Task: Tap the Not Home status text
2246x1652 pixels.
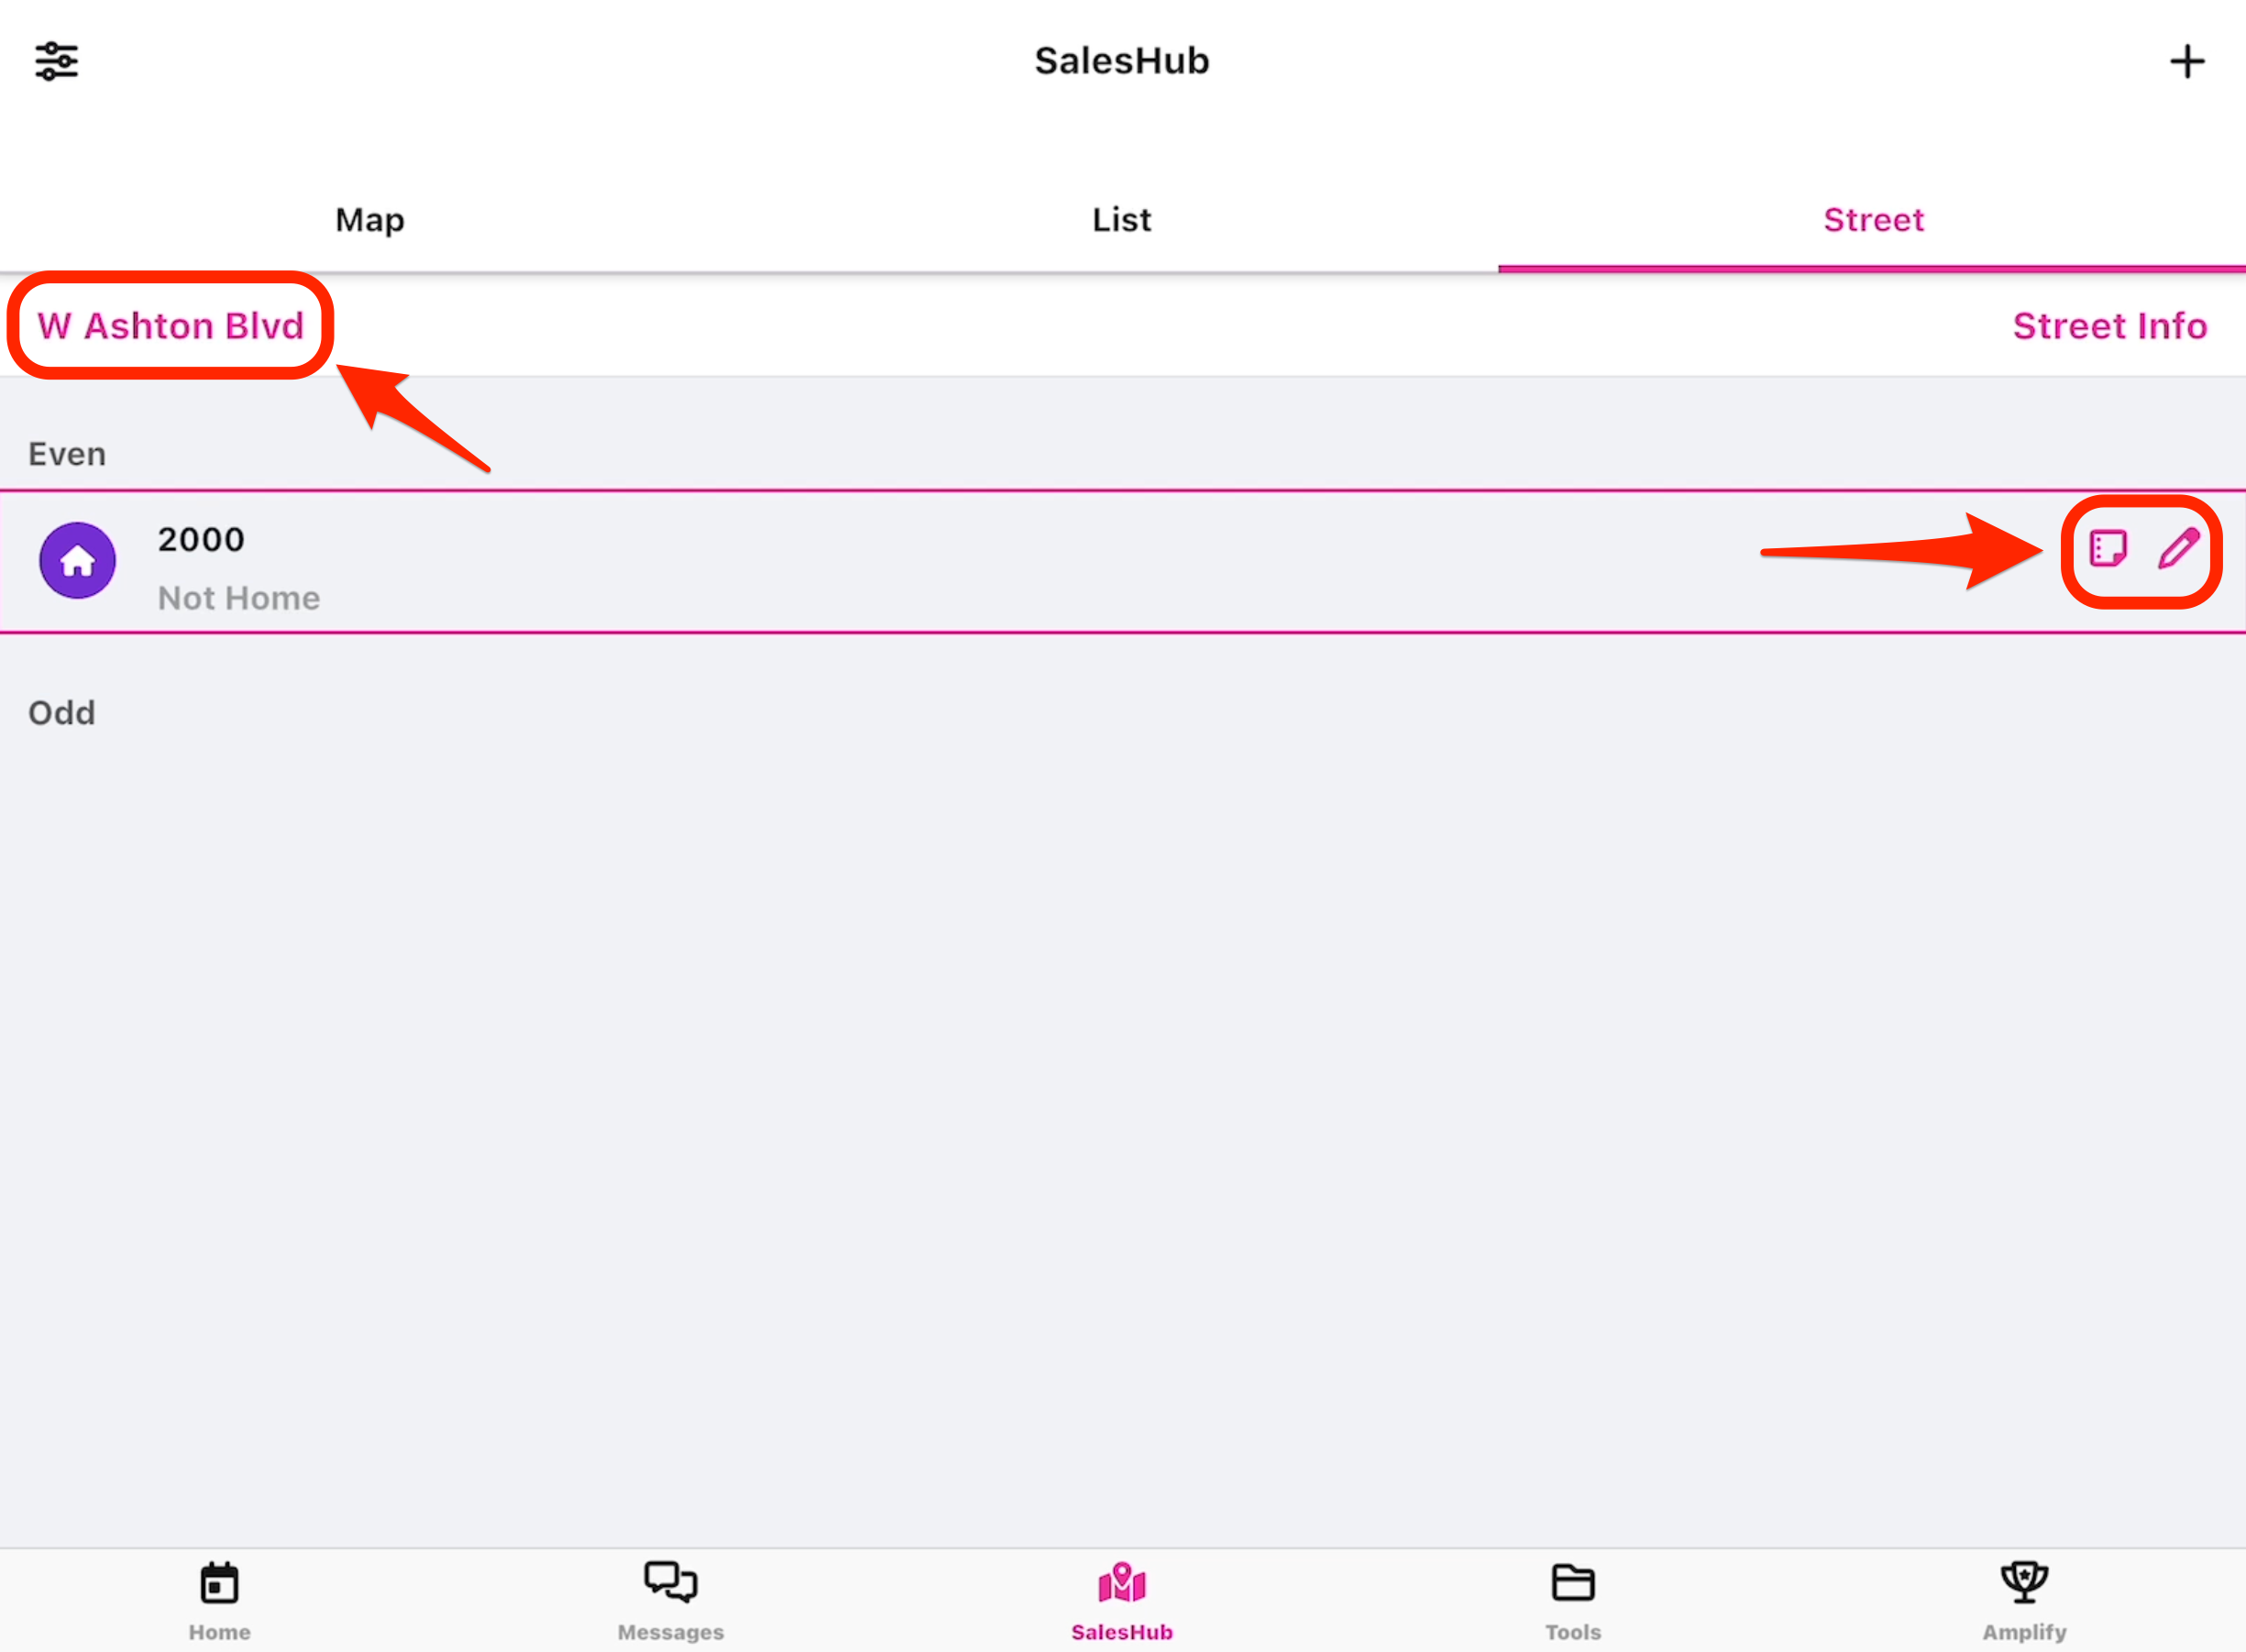Action: (x=239, y=598)
